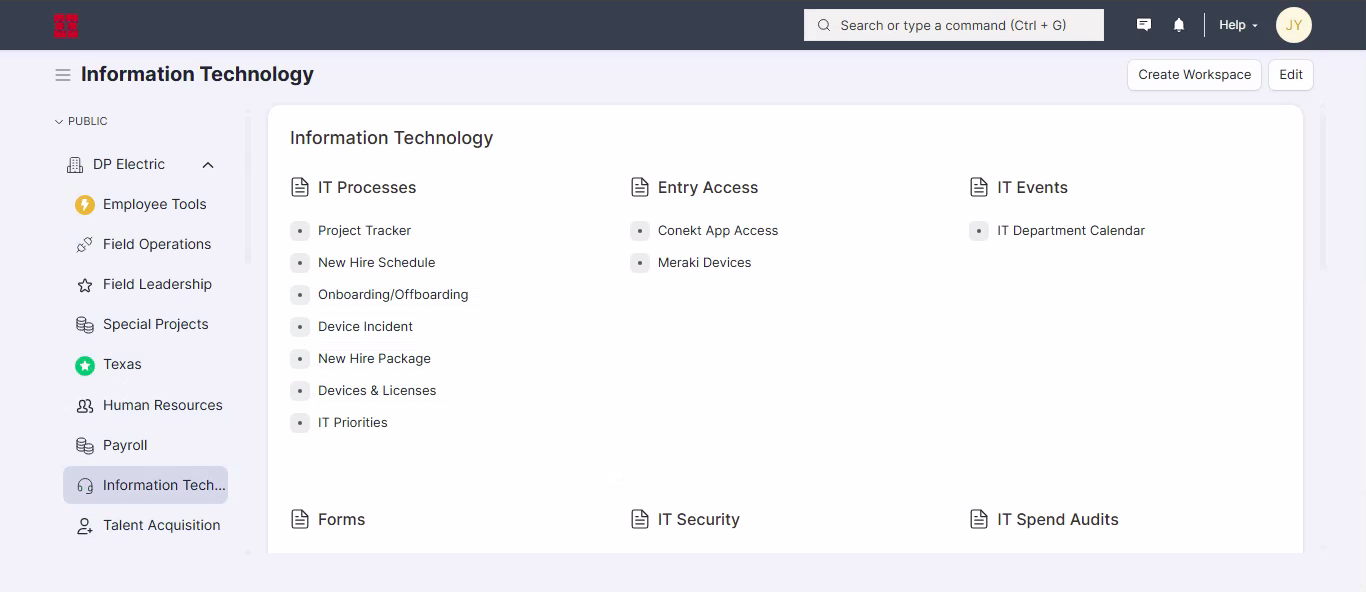Screen dimensions: 1366x592
Task: Click the main content vertical scrollbar
Action: coord(1323,190)
